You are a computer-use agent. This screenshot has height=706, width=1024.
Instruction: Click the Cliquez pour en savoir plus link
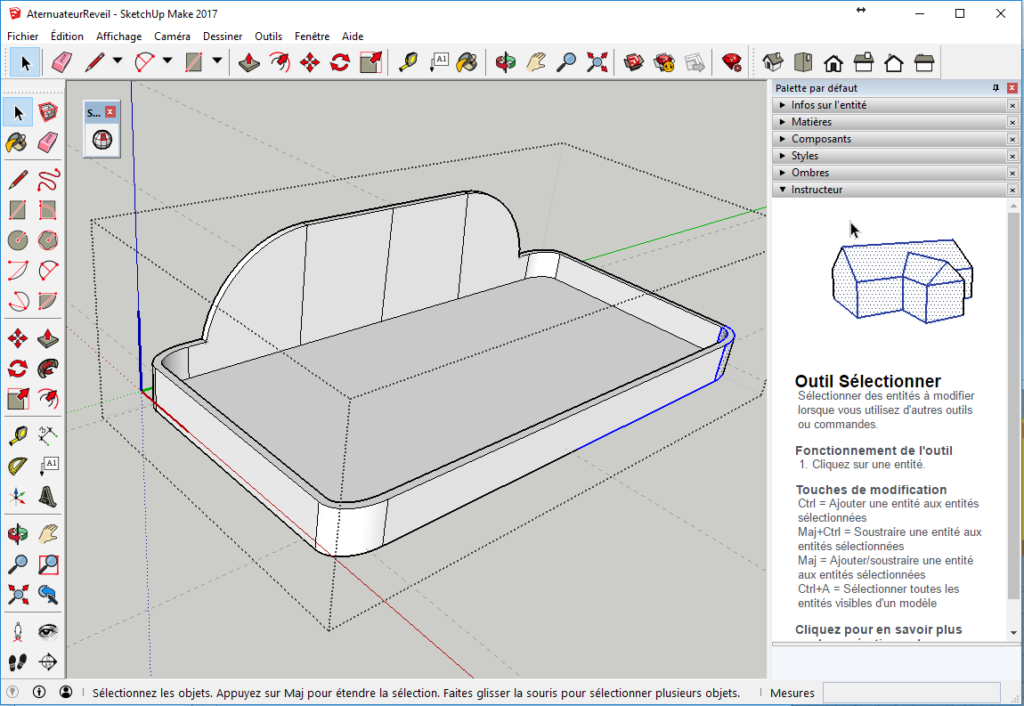[x=878, y=629]
